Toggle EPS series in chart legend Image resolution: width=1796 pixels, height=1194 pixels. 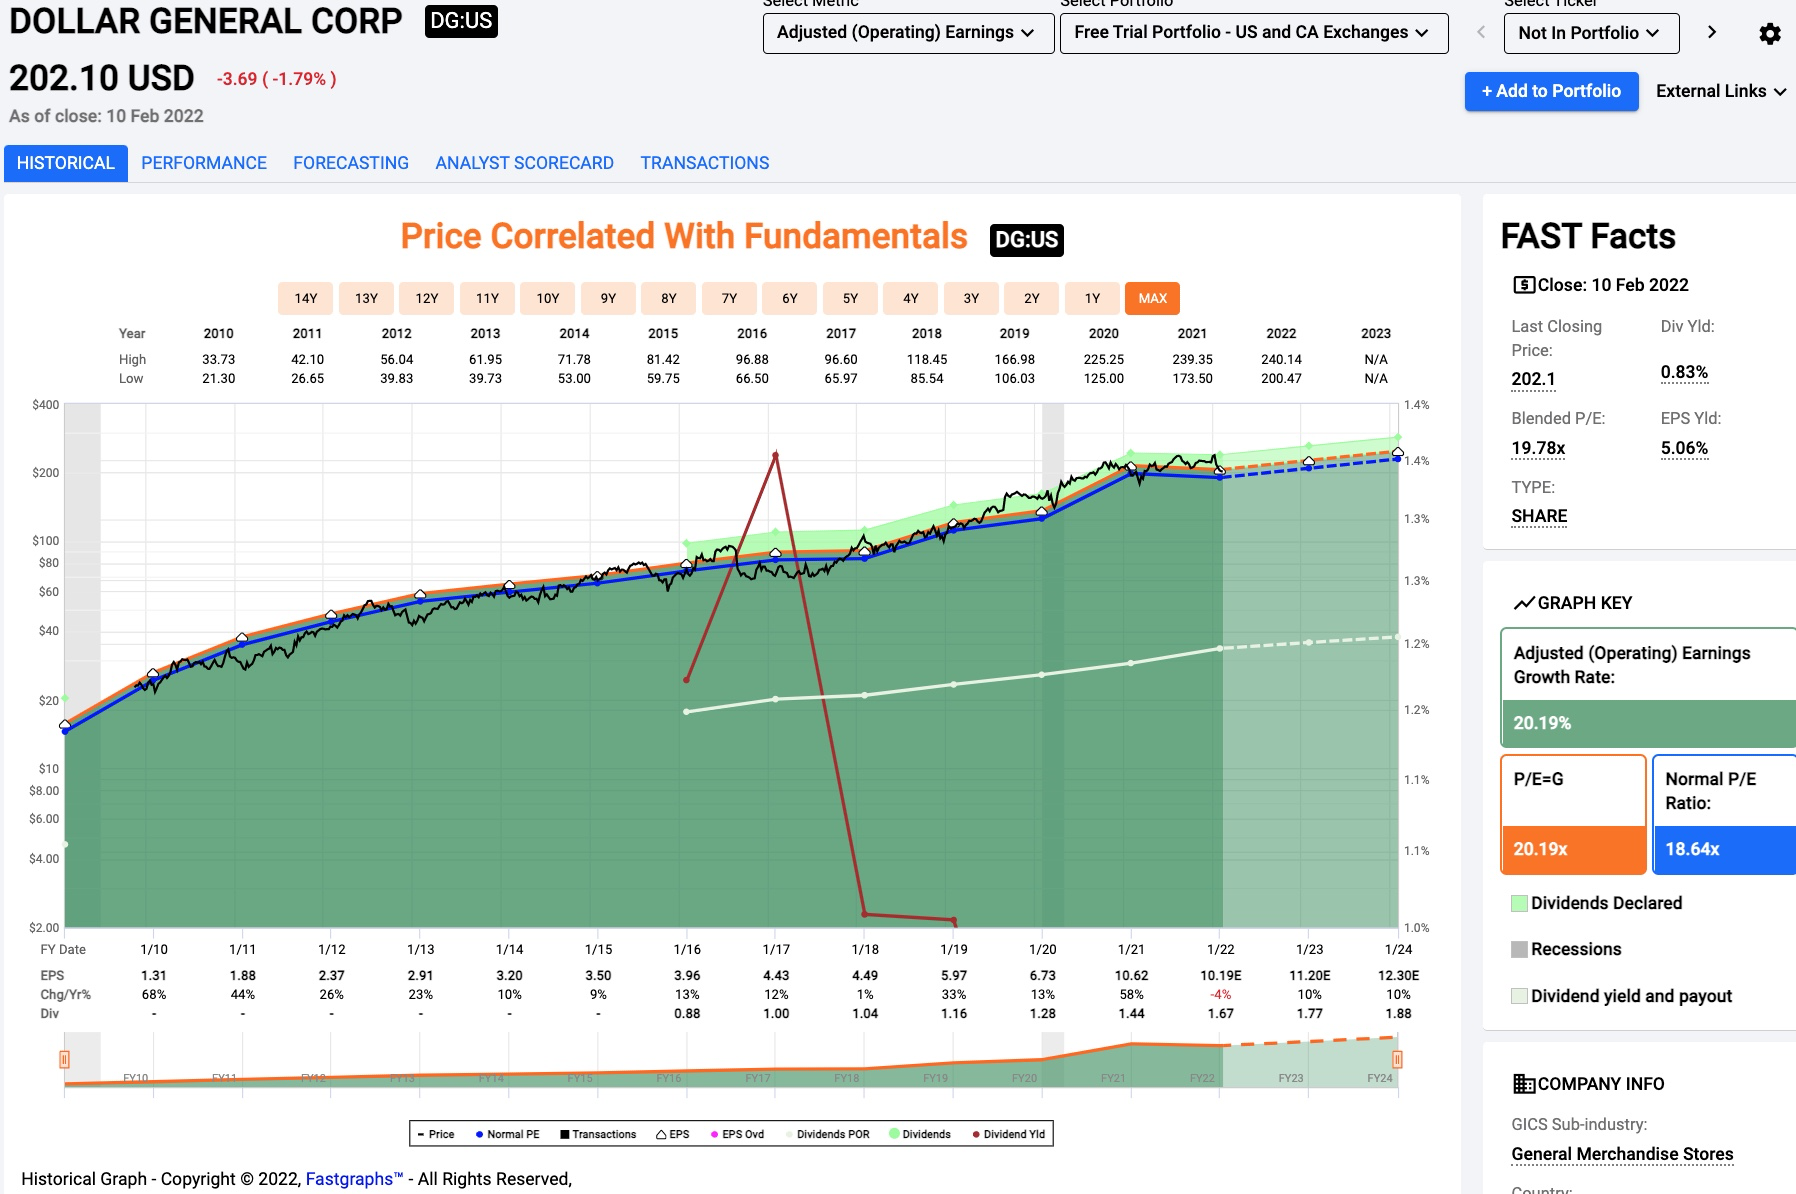pos(672,1134)
